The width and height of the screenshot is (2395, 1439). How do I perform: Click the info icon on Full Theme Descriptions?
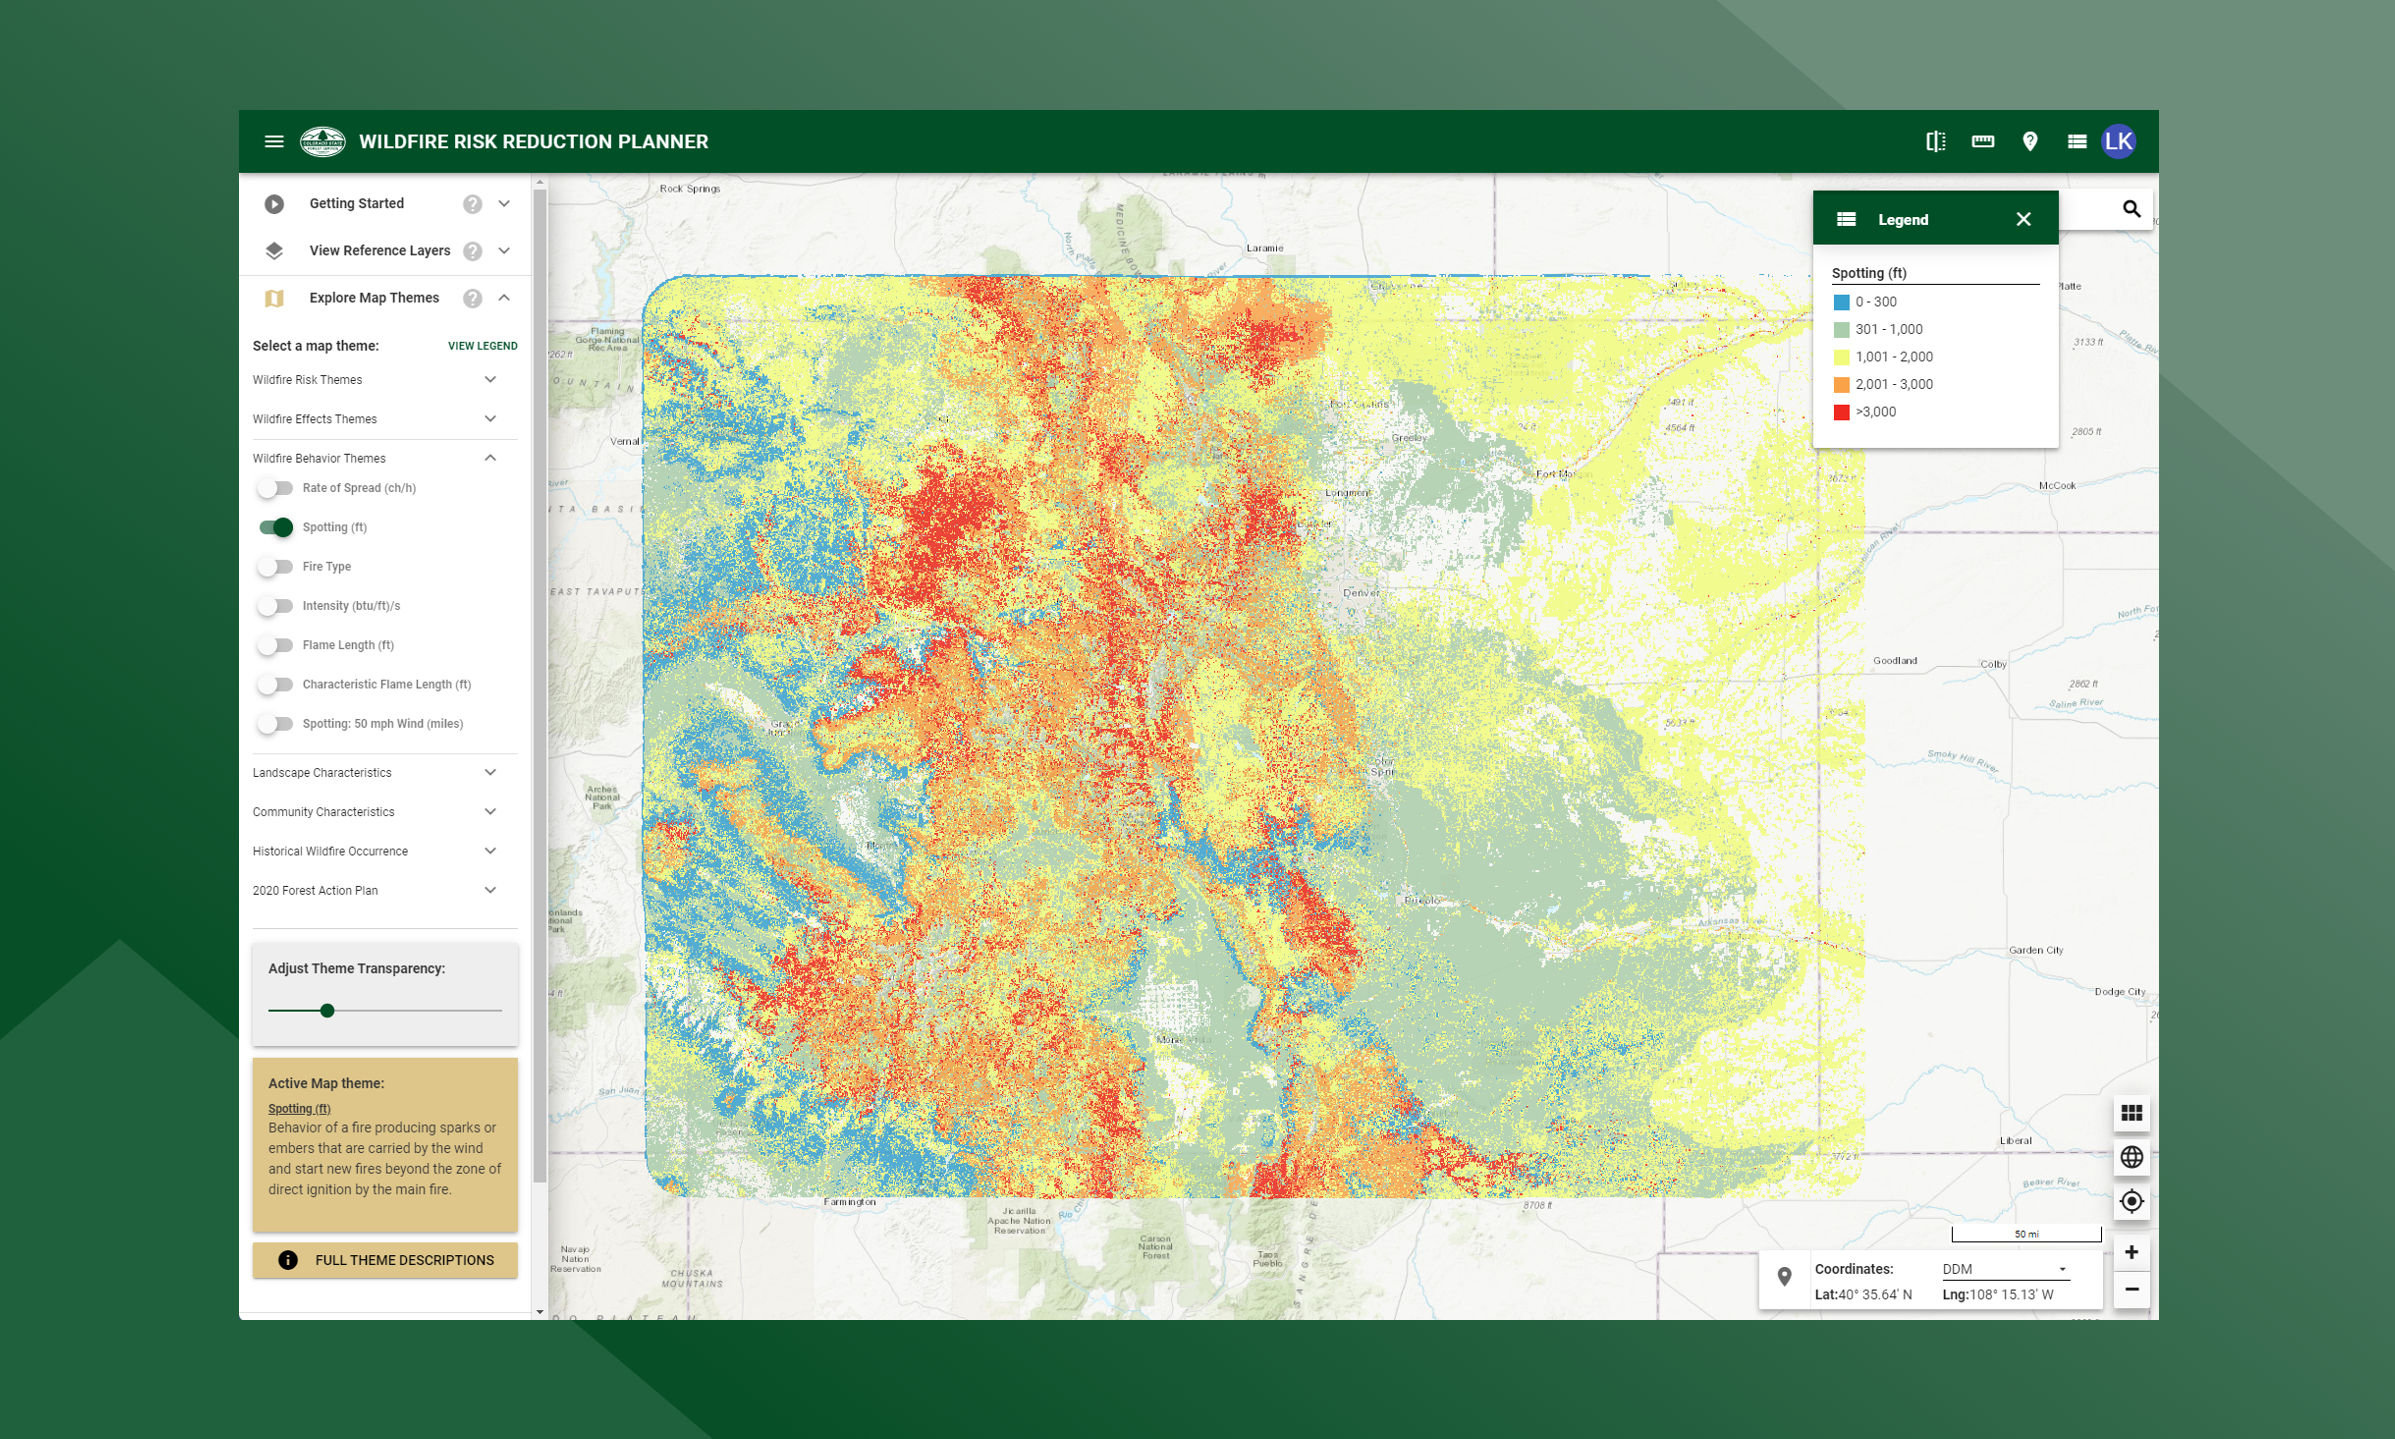tap(287, 1260)
